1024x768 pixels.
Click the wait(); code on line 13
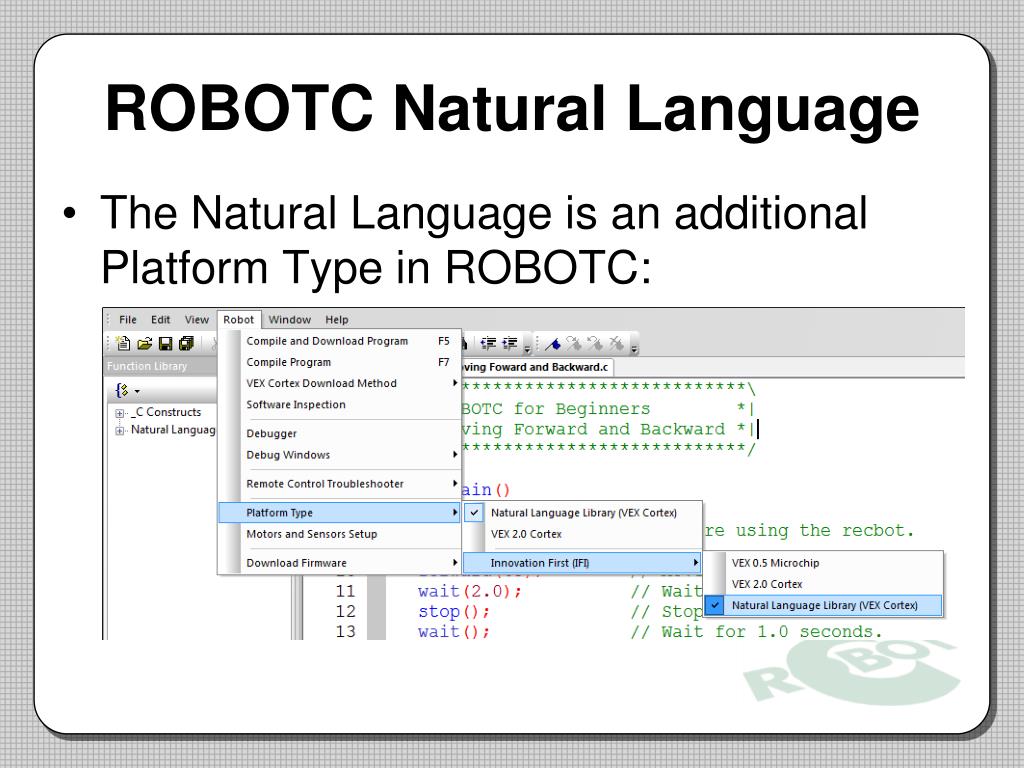(x=454, y=632)
